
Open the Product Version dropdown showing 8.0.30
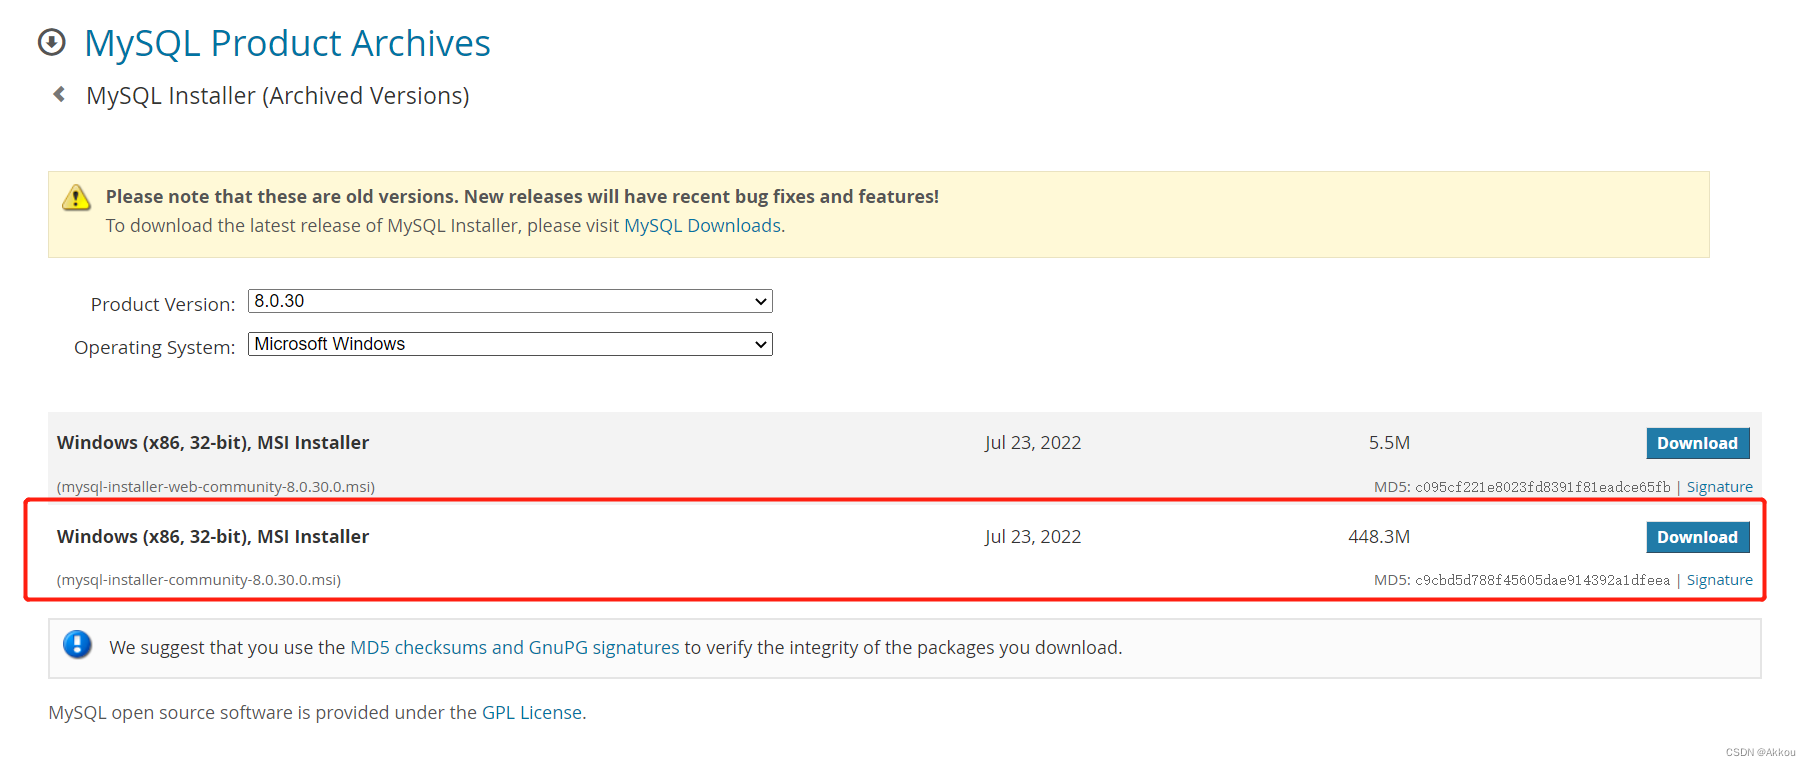point(510,301)
